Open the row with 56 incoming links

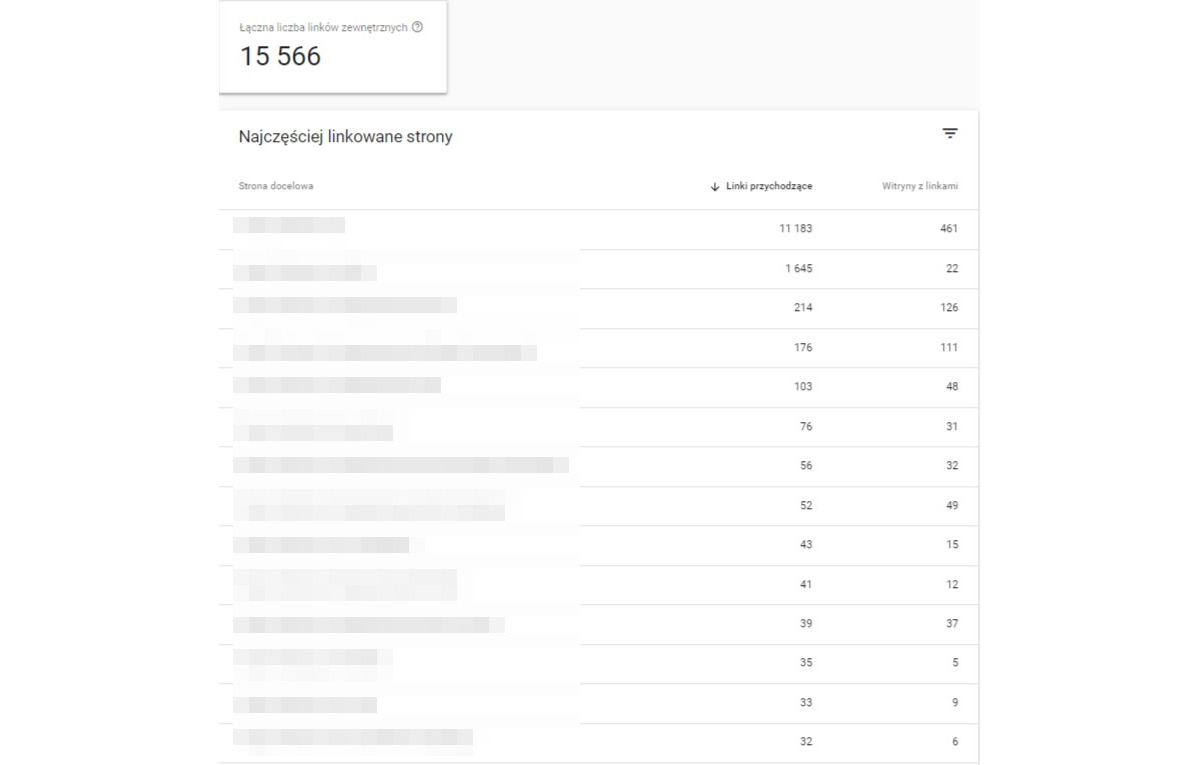tap(598, 466)
